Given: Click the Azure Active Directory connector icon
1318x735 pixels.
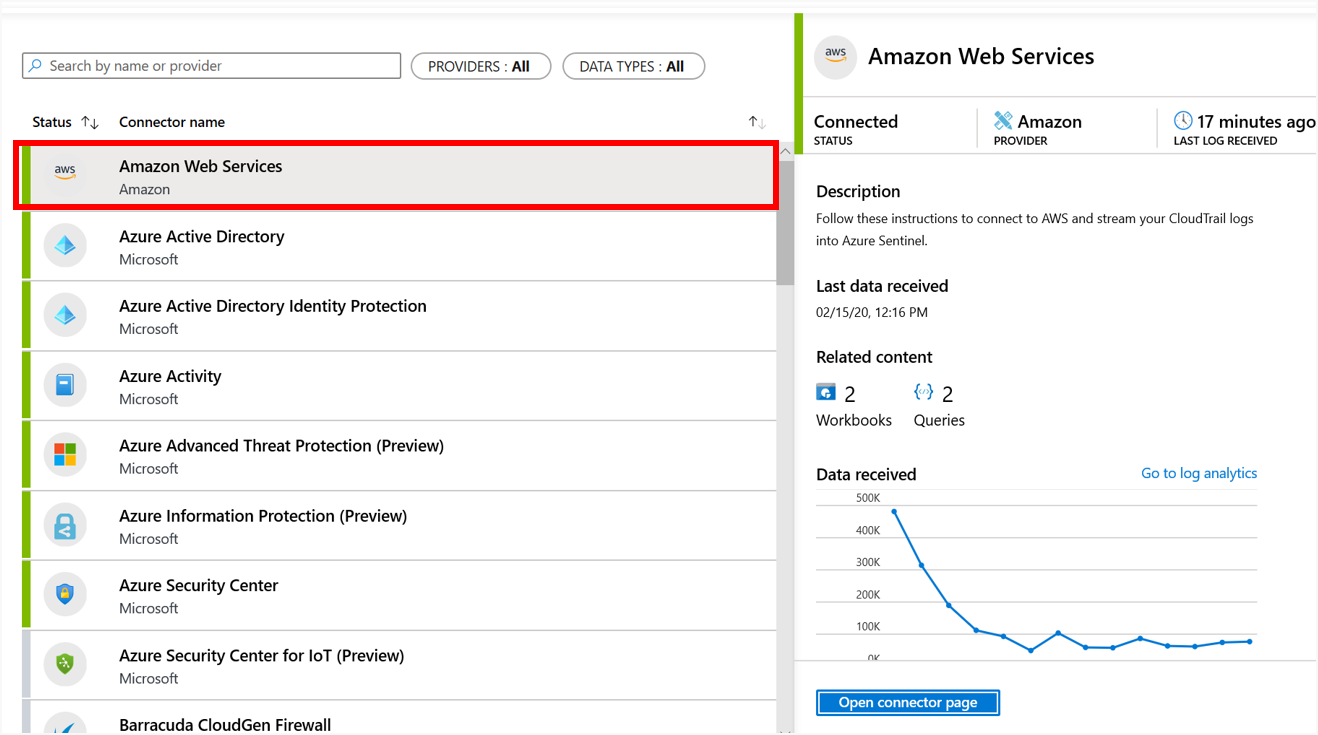Looking at the screenshot, I should 64,245.
